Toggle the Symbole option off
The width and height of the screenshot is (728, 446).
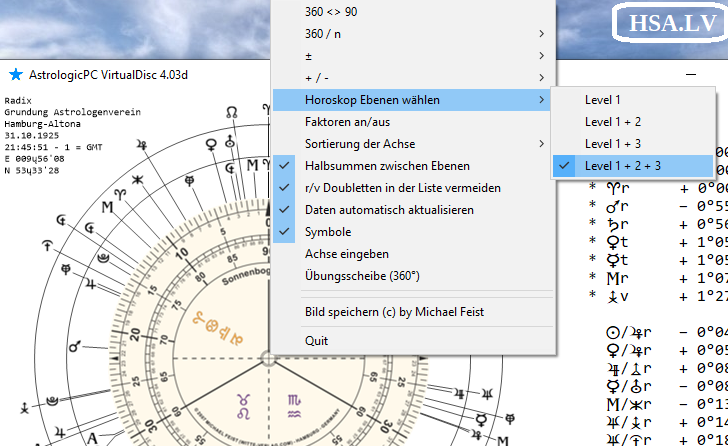click(x=327, y=232)
